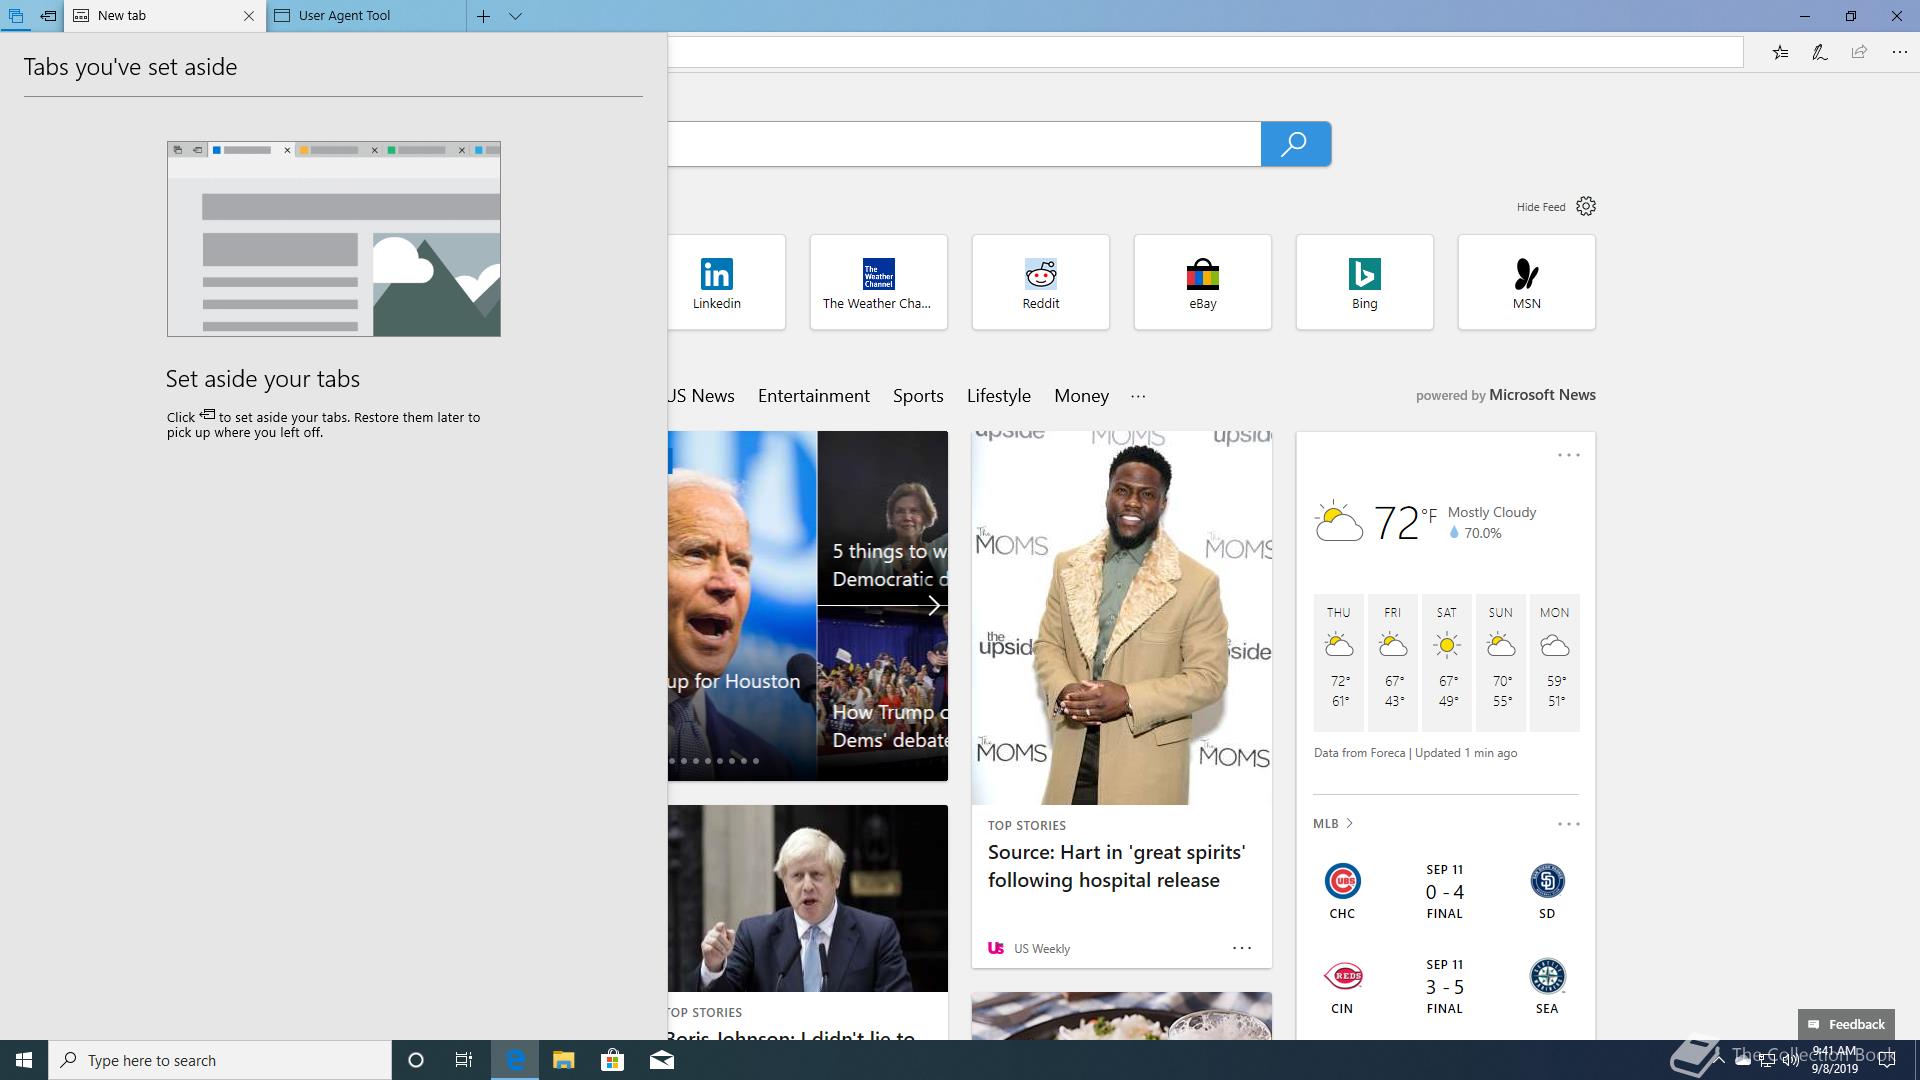The height and width of the screenshot is (1080, 1920).
Task: Click the taskbar Type here to search box
Action: 220,1060
